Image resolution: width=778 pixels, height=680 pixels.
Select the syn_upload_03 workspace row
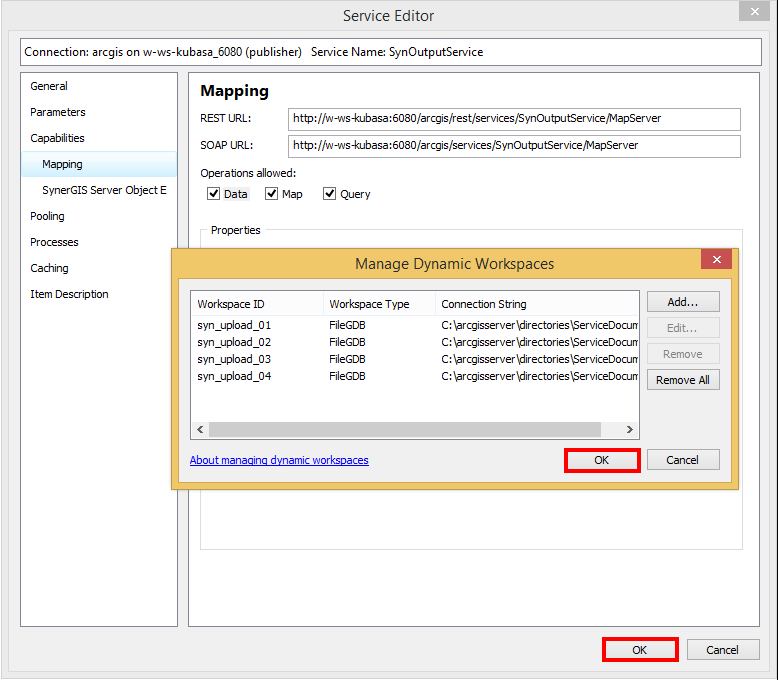coord(415,359)
